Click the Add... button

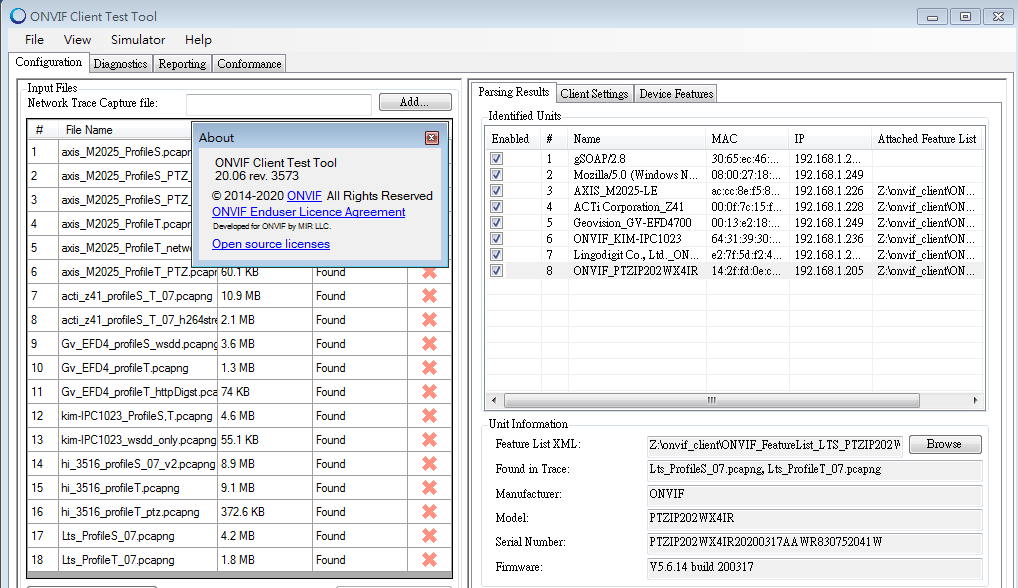(415, 102)
